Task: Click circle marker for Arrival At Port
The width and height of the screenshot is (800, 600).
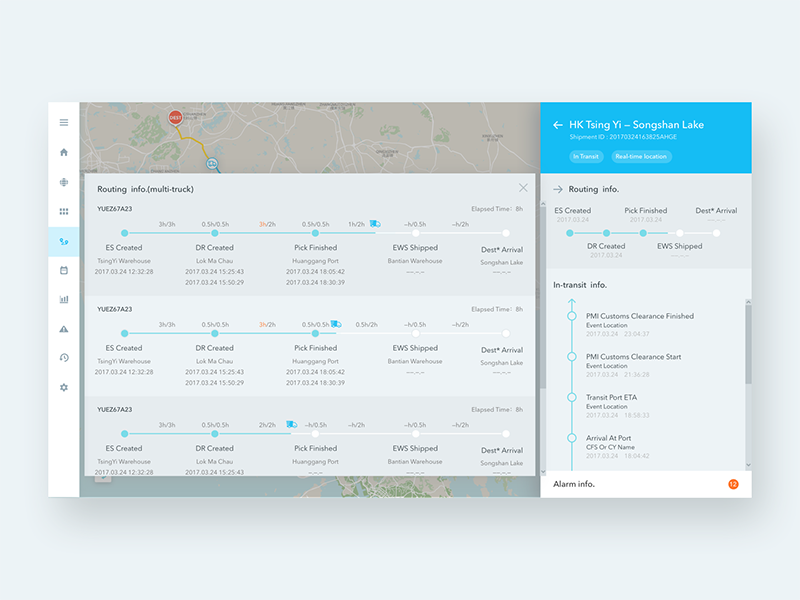Action: [572, 438]
